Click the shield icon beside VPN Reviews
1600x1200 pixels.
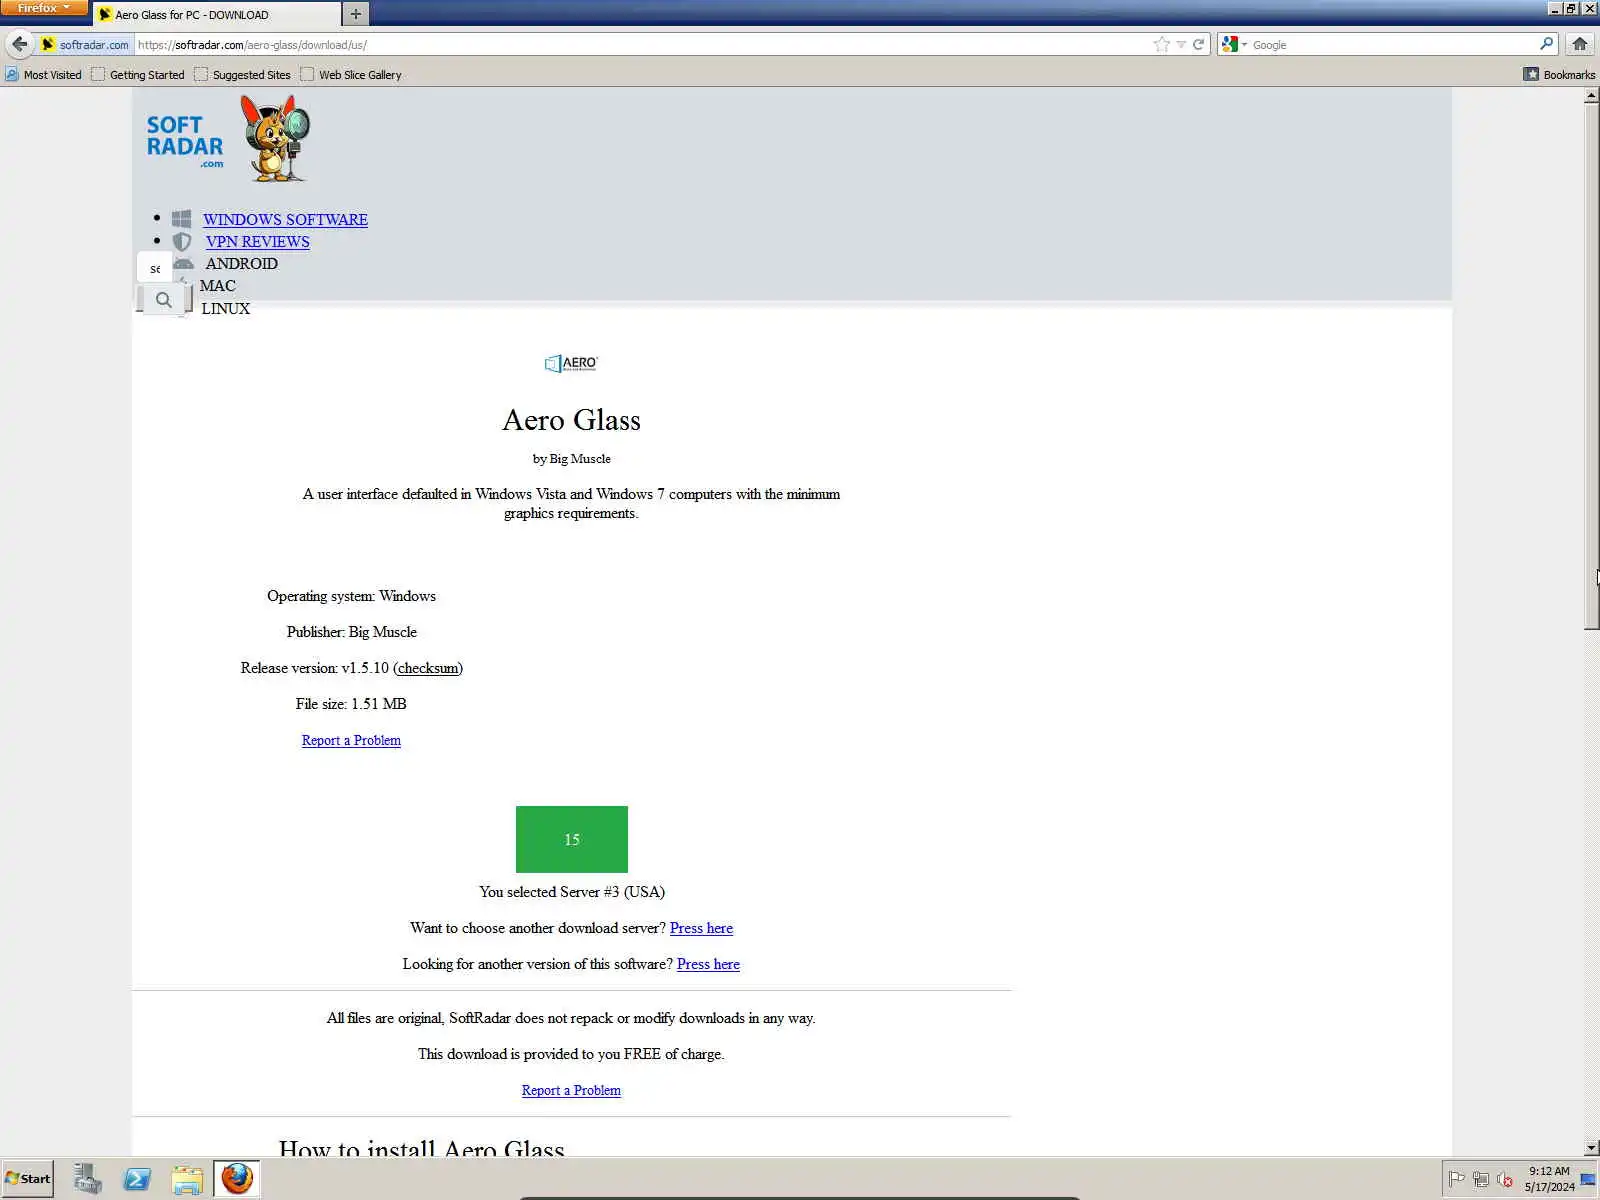tap(182, 241)
